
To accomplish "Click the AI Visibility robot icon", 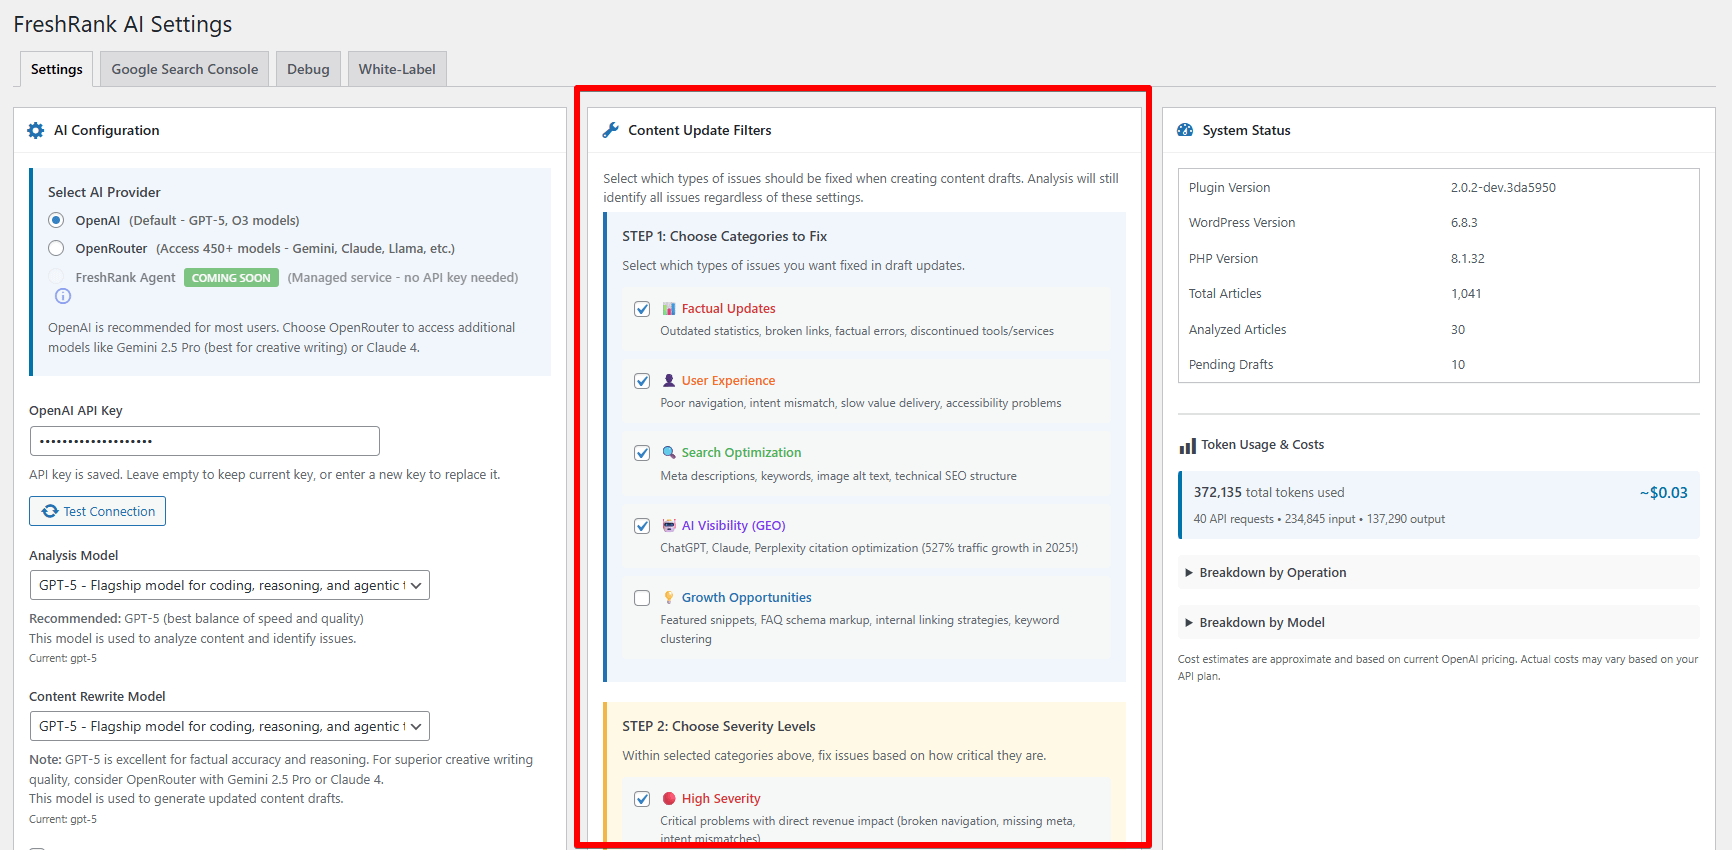I will click(x=669, y=525).
